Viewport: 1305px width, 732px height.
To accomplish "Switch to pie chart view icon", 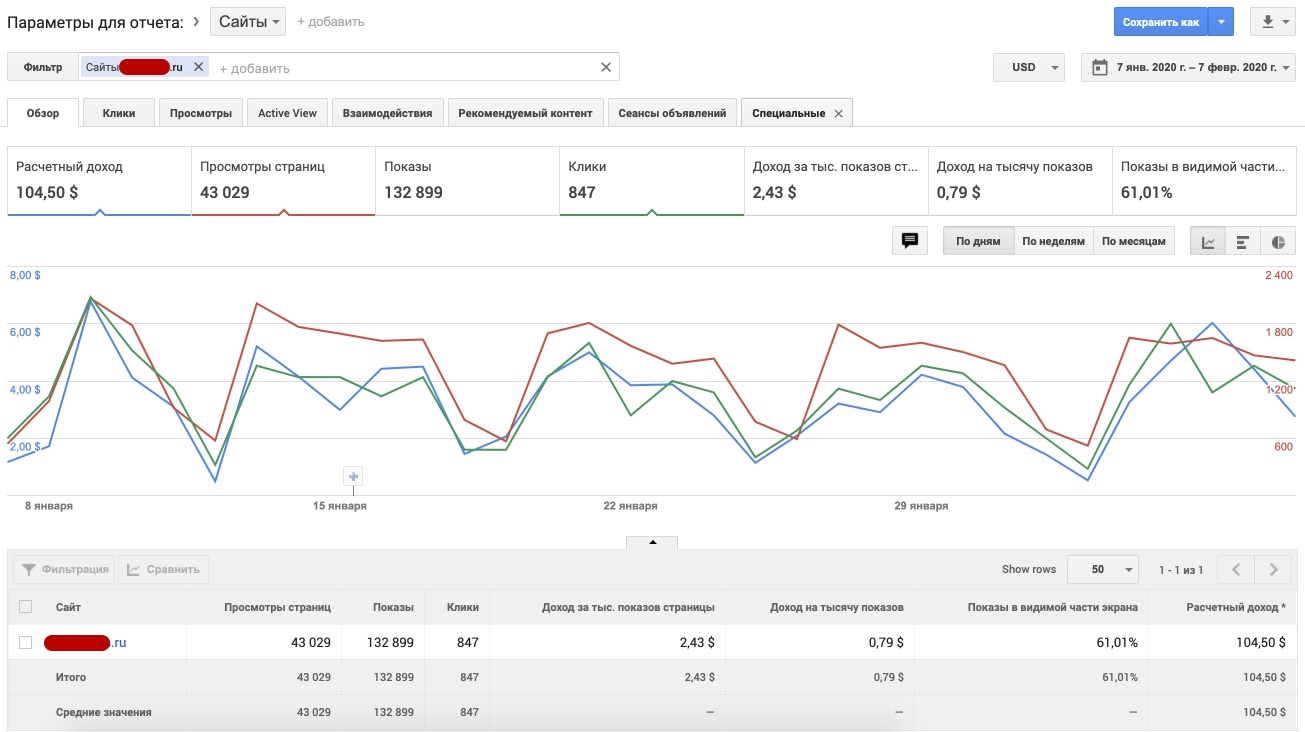I will [x=1278, y=241].
